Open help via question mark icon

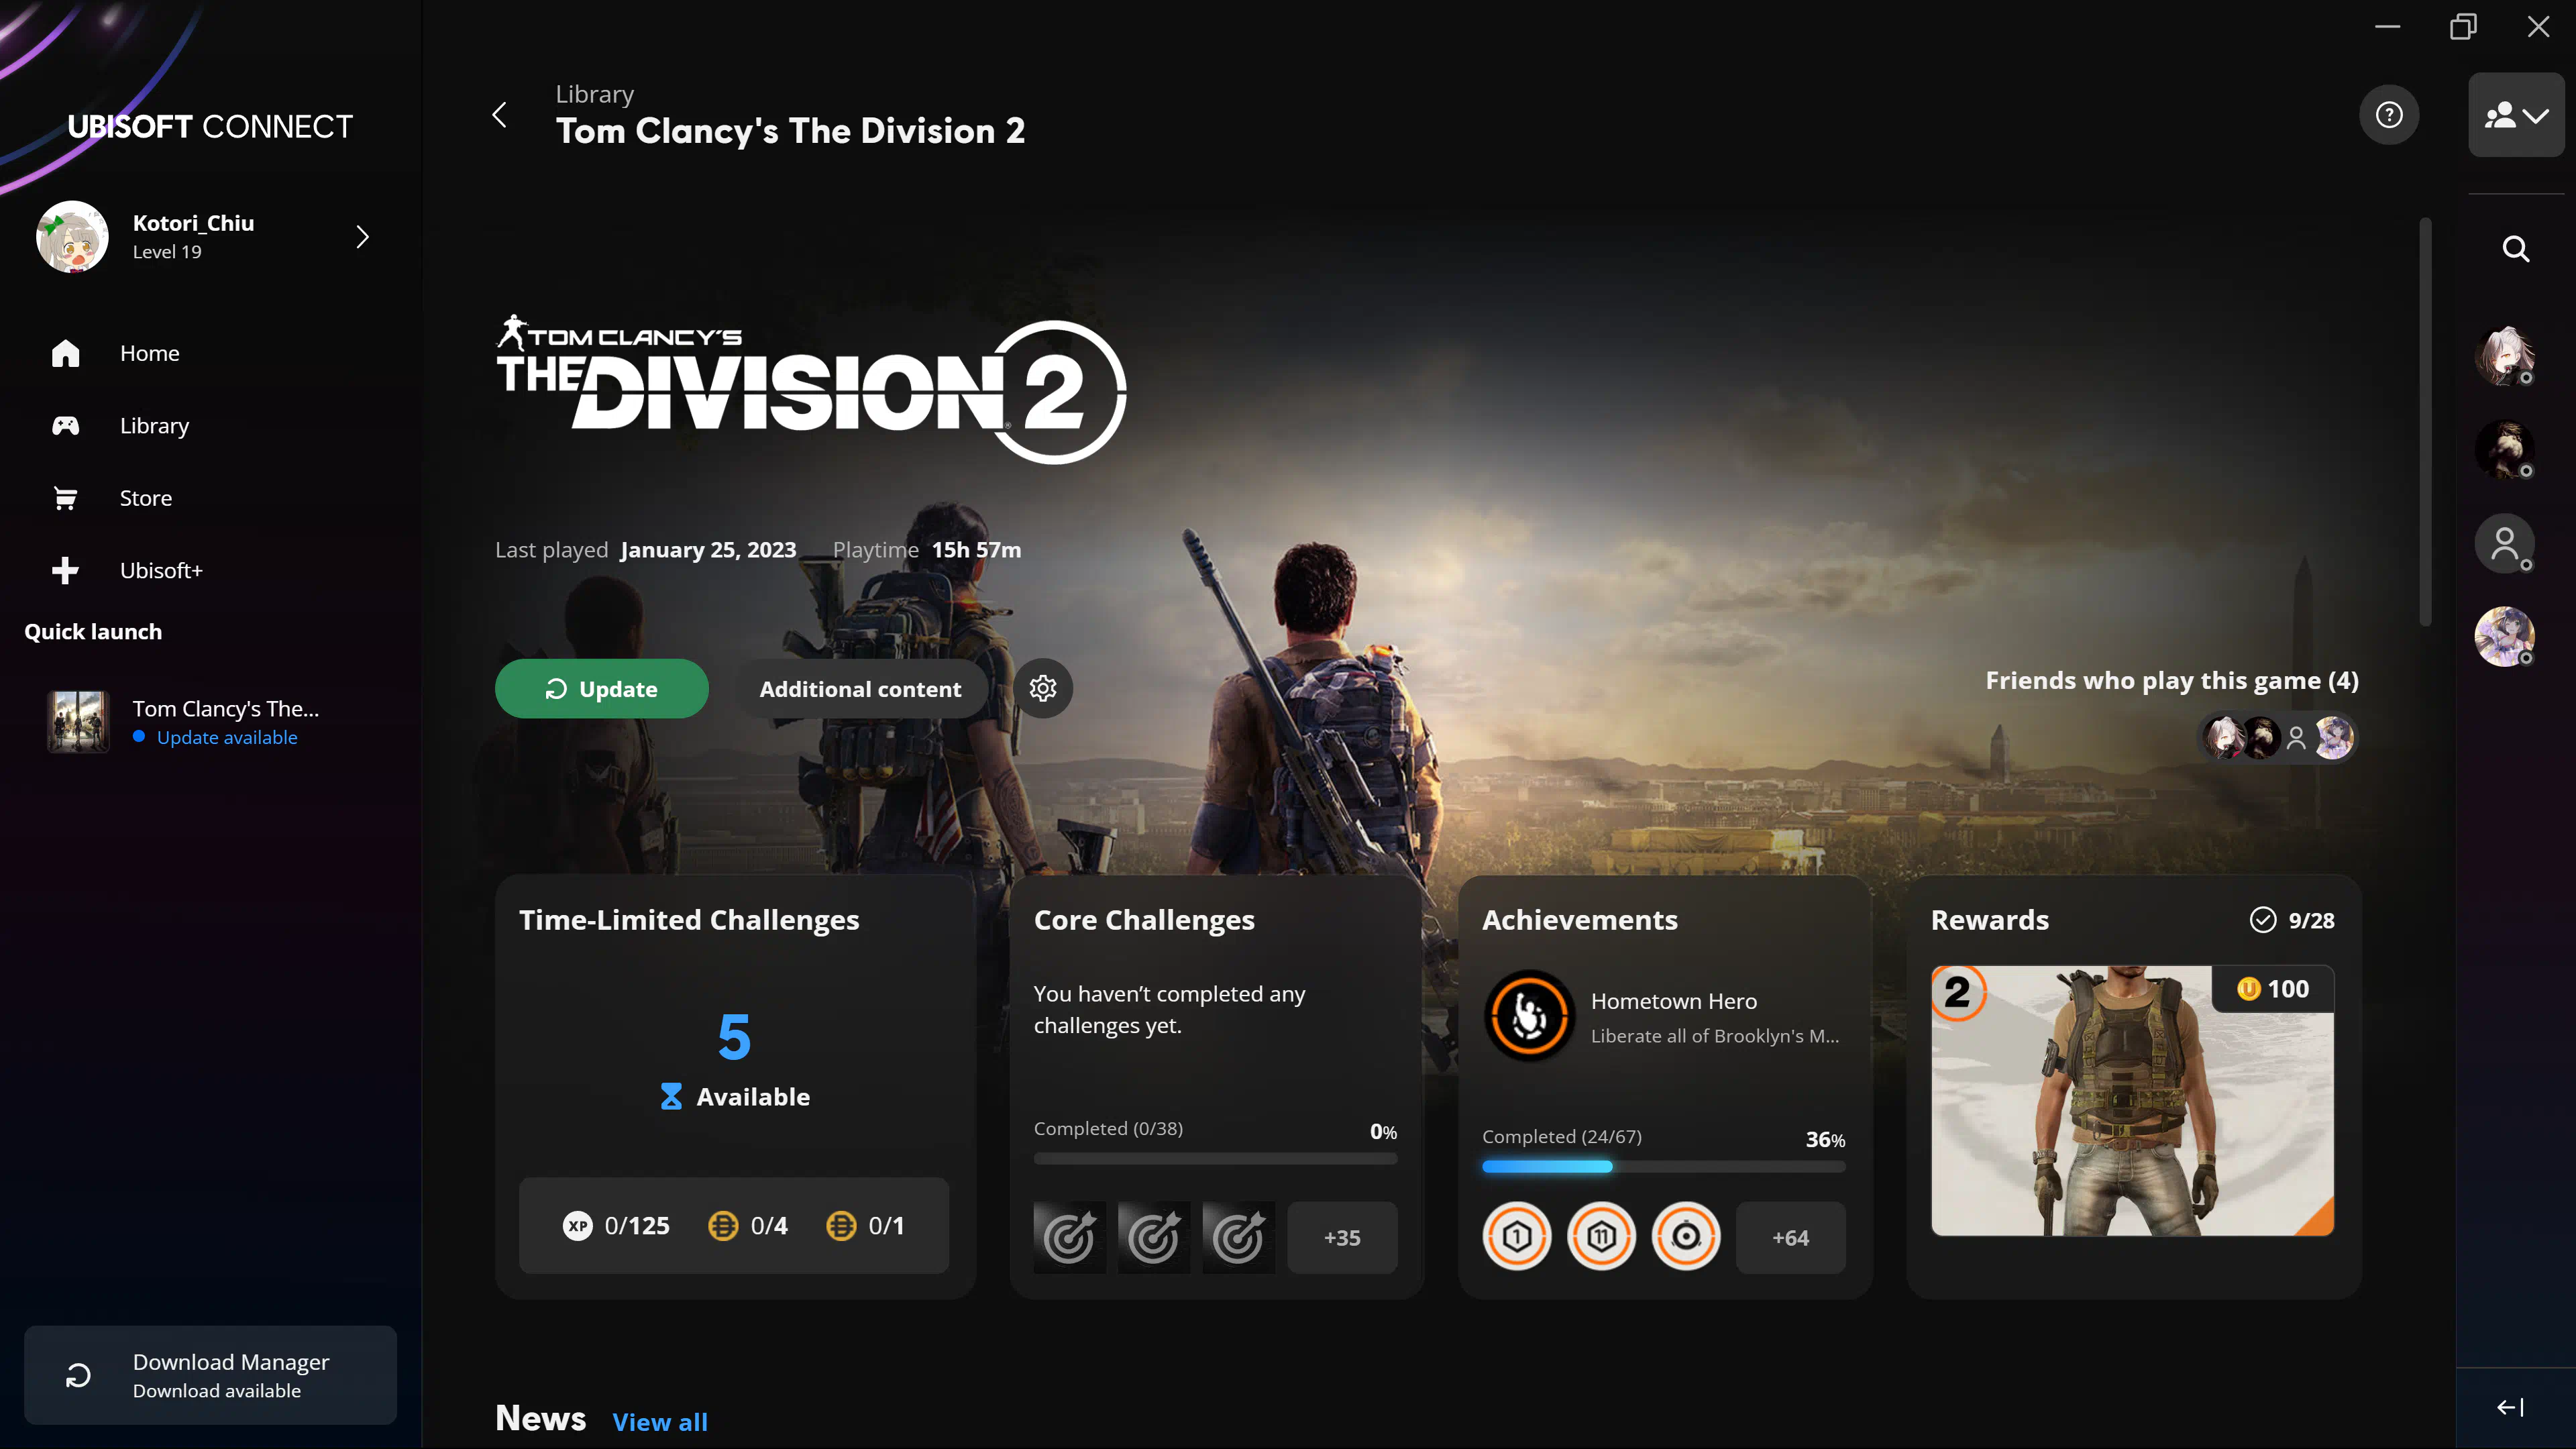coord(2389,115)
